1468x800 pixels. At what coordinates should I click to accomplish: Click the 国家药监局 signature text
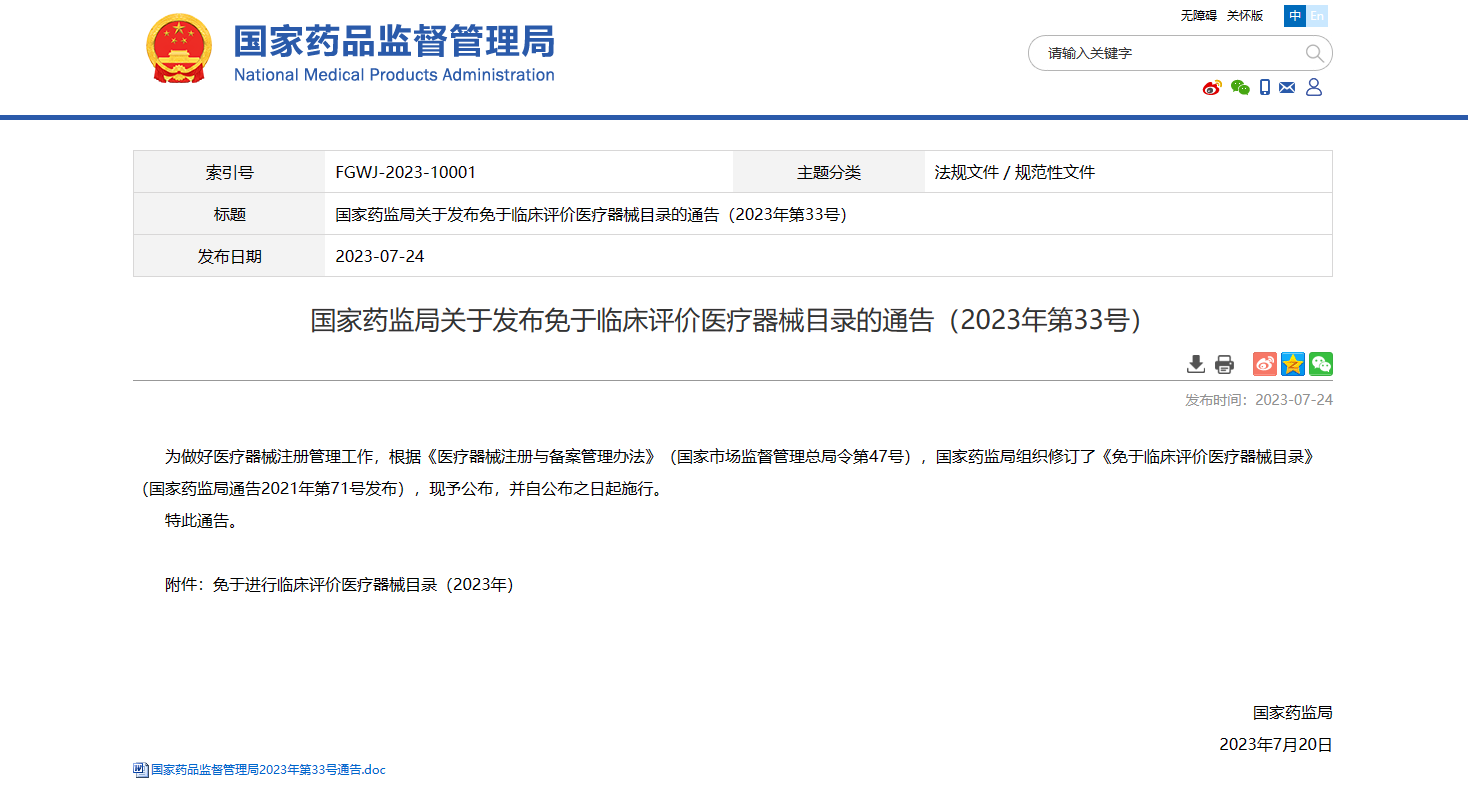point(1293,713)
